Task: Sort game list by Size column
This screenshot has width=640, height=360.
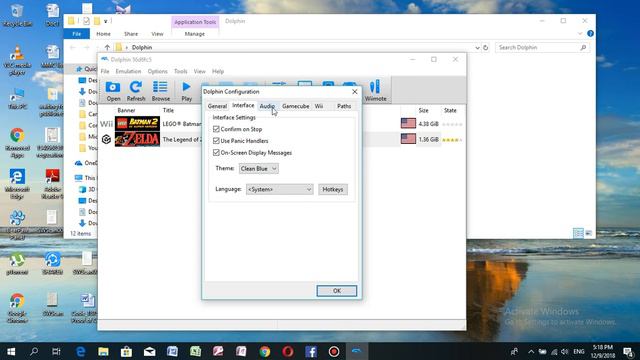Action: (424, 110)
